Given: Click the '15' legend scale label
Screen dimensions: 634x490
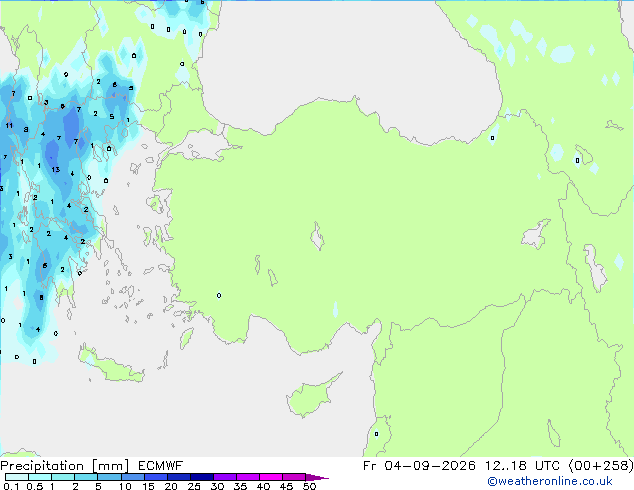Looking at the screenshot, I should click(148, 486).
